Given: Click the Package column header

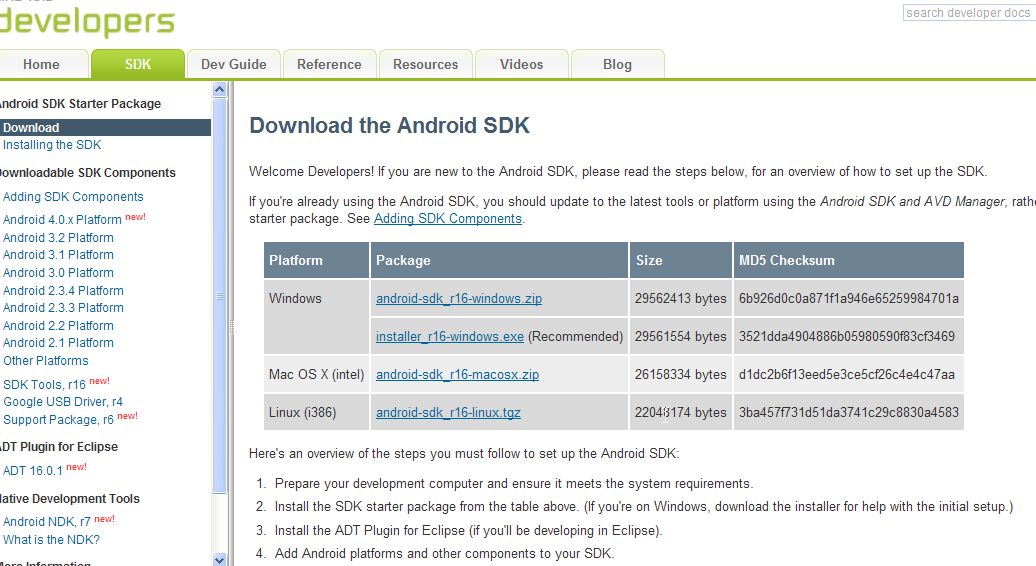Looking at the screenshot, I should click(x=499, y=260).
